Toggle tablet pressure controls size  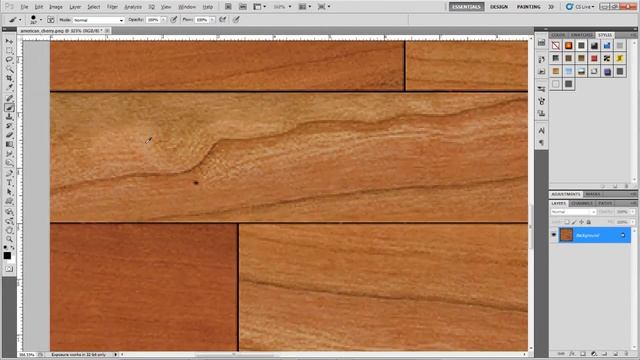tap(236, 20)
